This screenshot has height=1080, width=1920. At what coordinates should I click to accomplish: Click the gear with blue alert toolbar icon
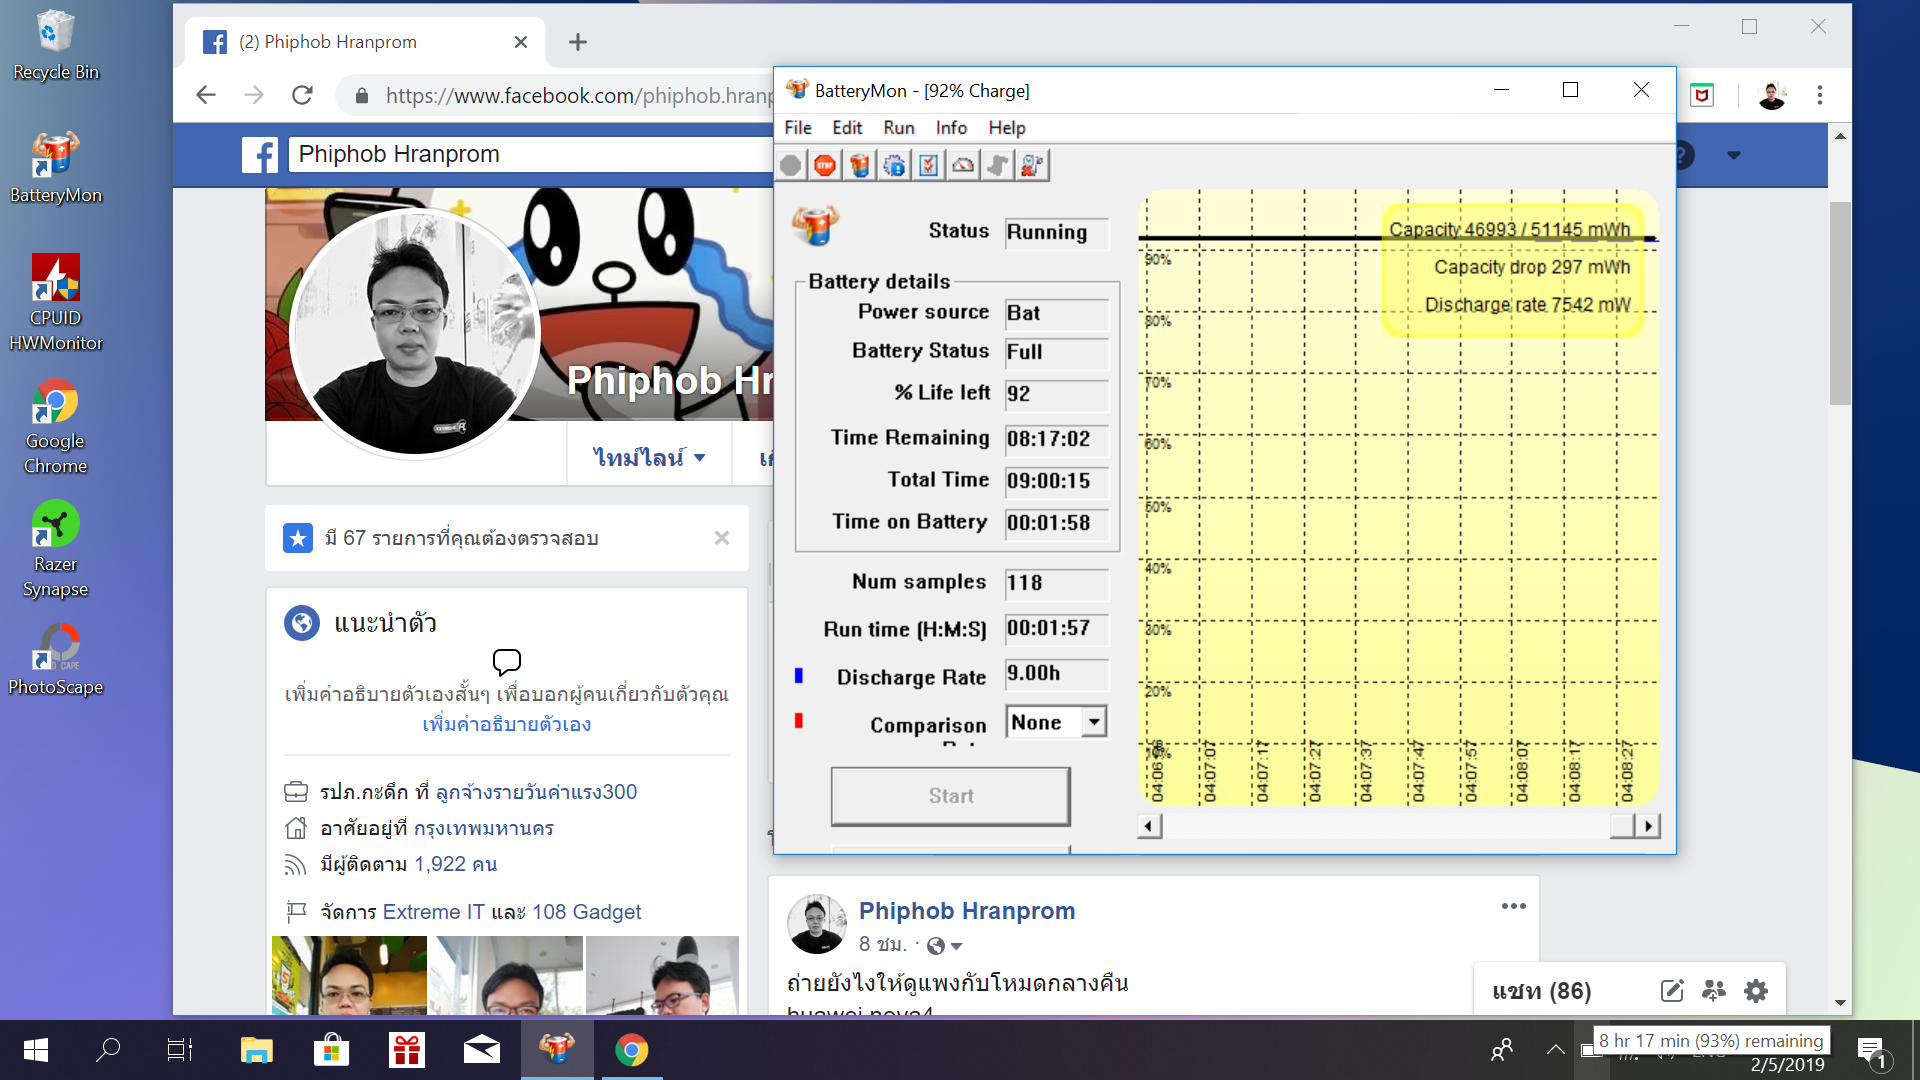[894, 165]
